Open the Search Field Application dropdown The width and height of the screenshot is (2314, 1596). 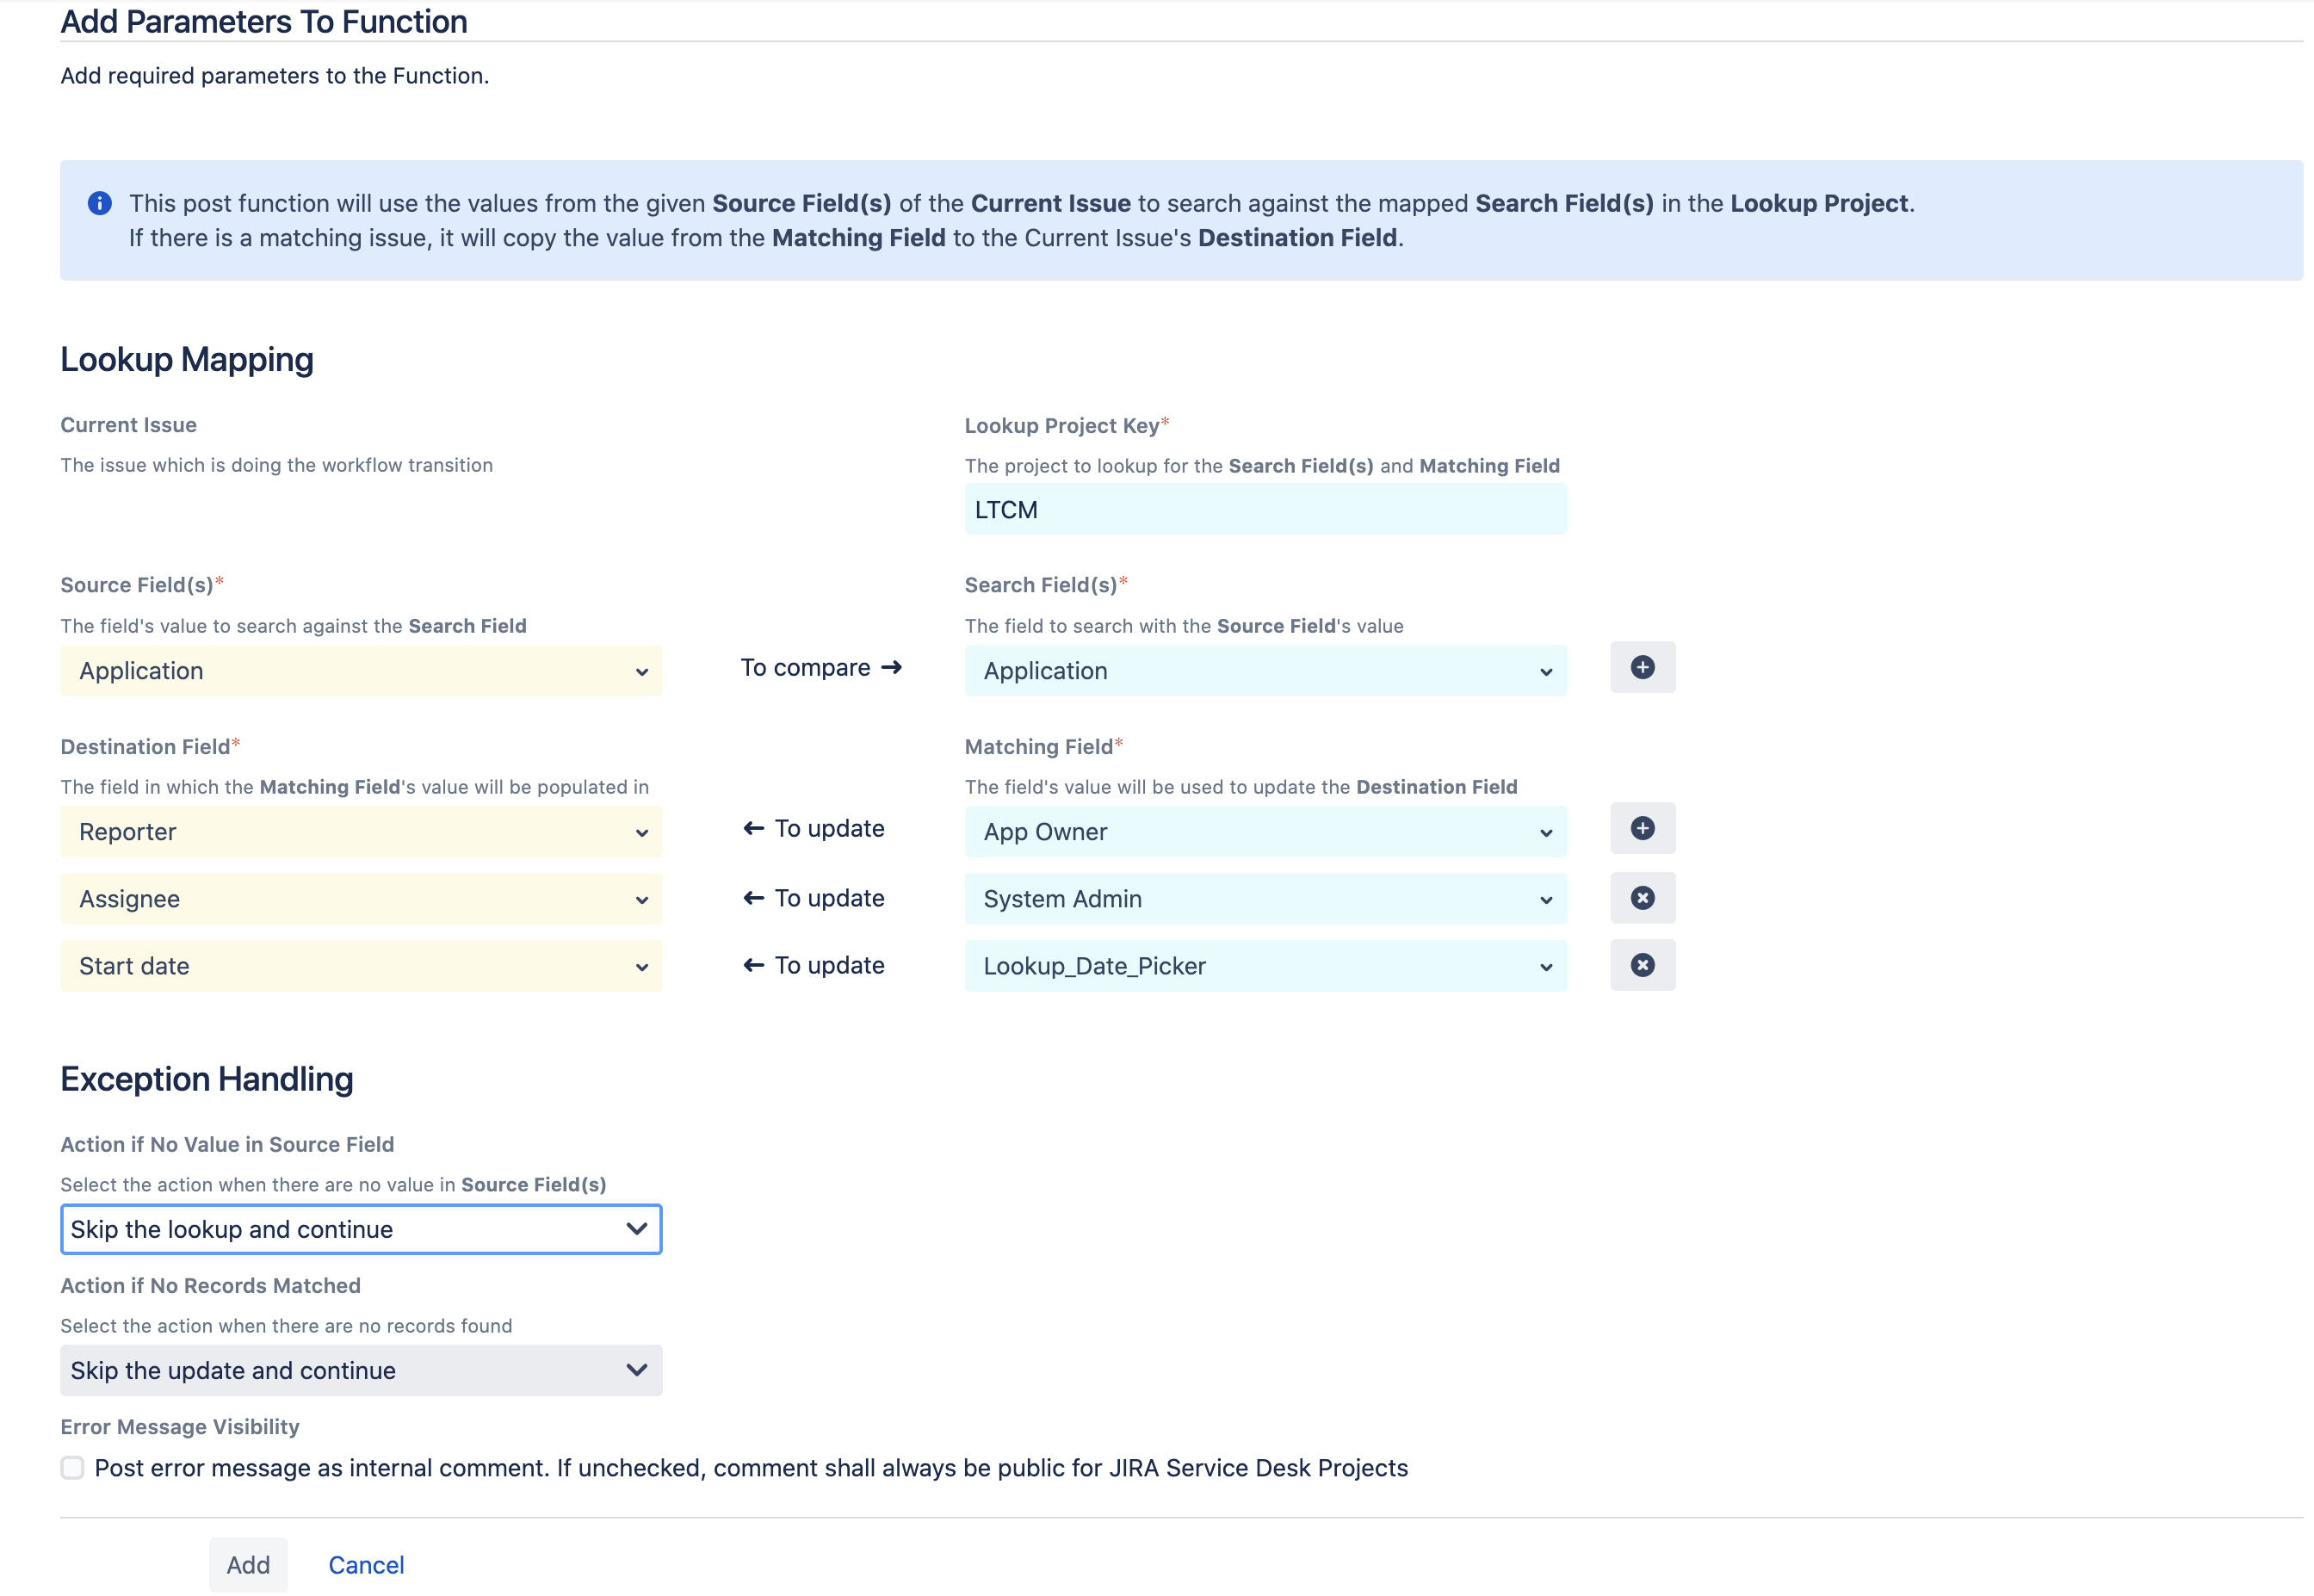point(1265,671)
